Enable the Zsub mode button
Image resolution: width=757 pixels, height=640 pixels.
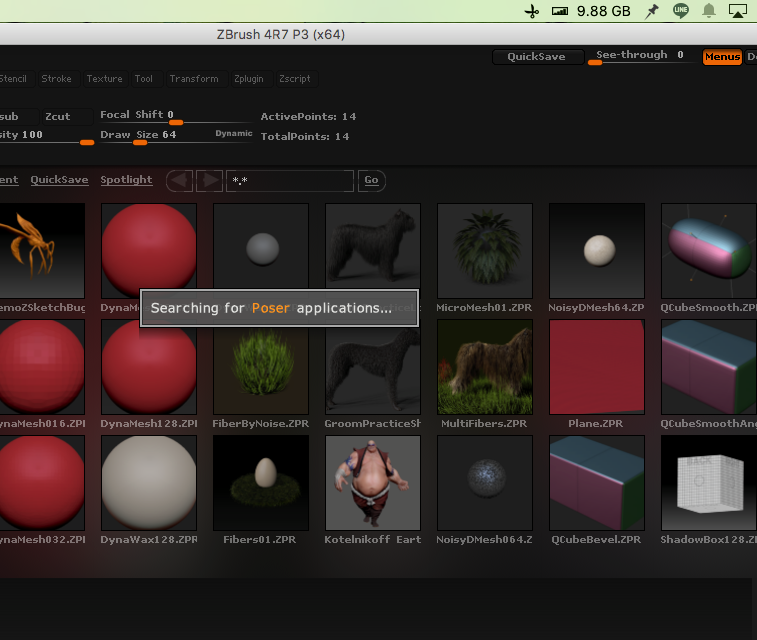point(18,116)
